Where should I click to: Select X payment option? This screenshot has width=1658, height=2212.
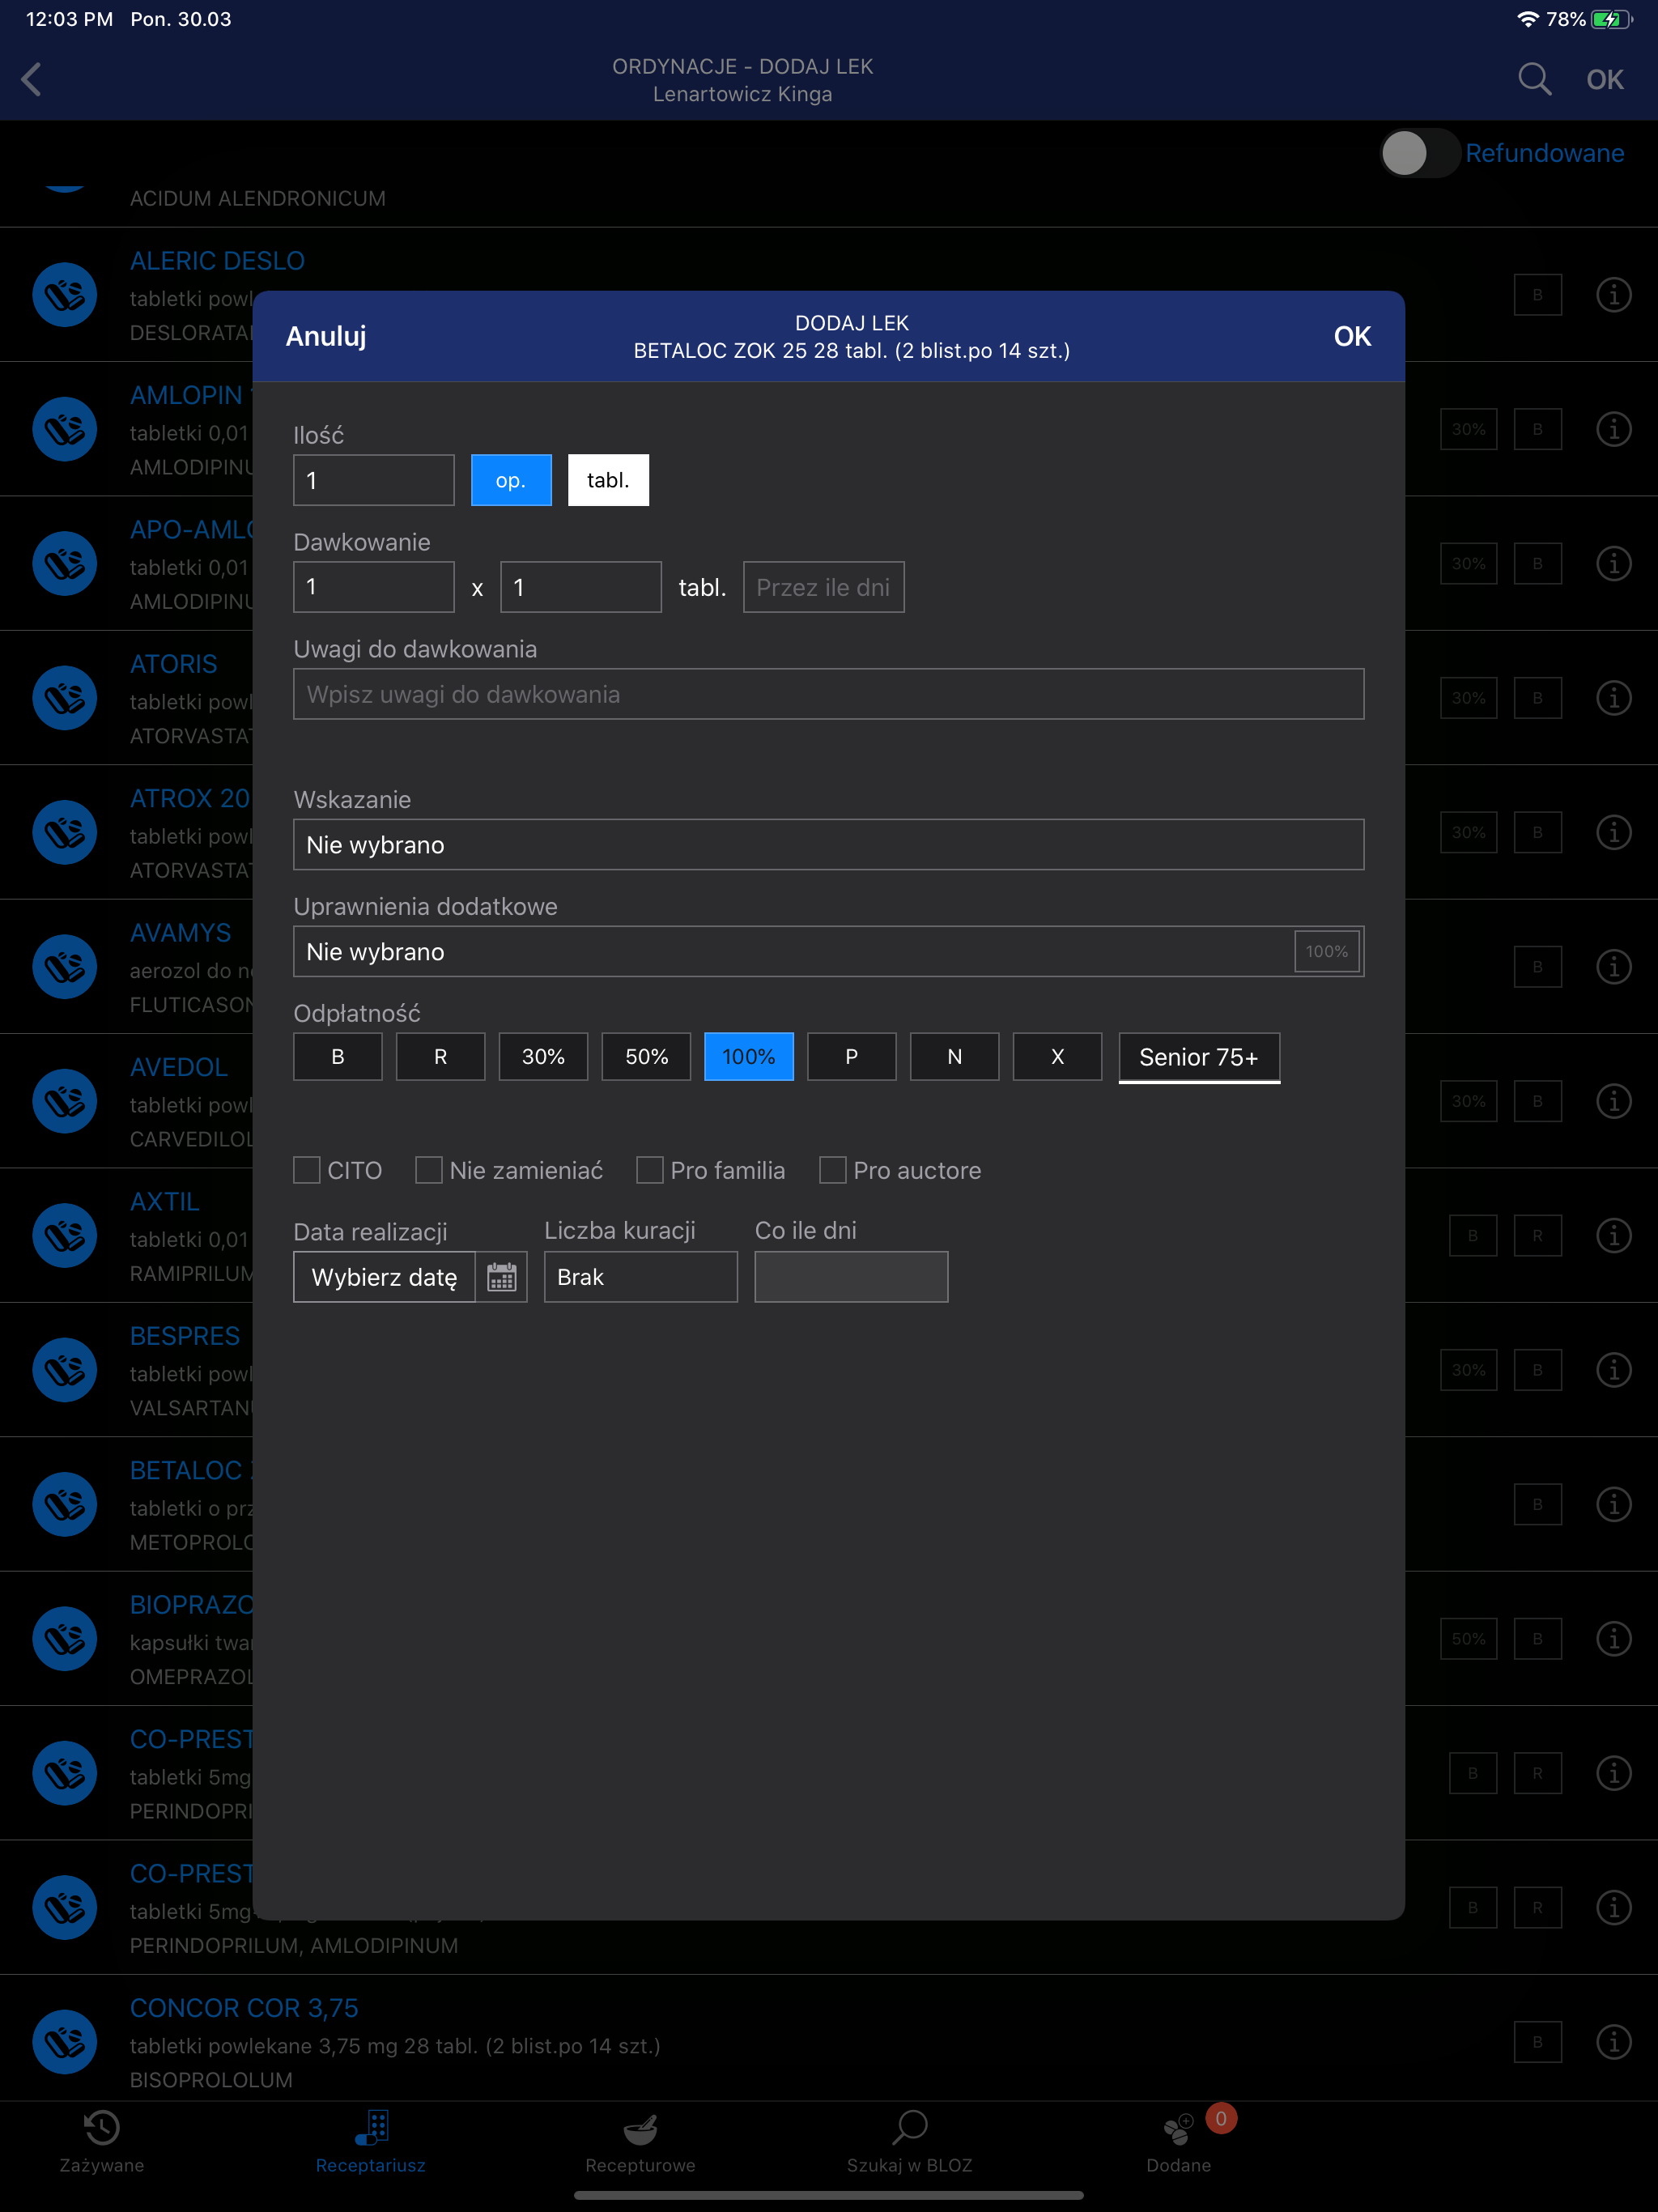pos(1058,1057)
